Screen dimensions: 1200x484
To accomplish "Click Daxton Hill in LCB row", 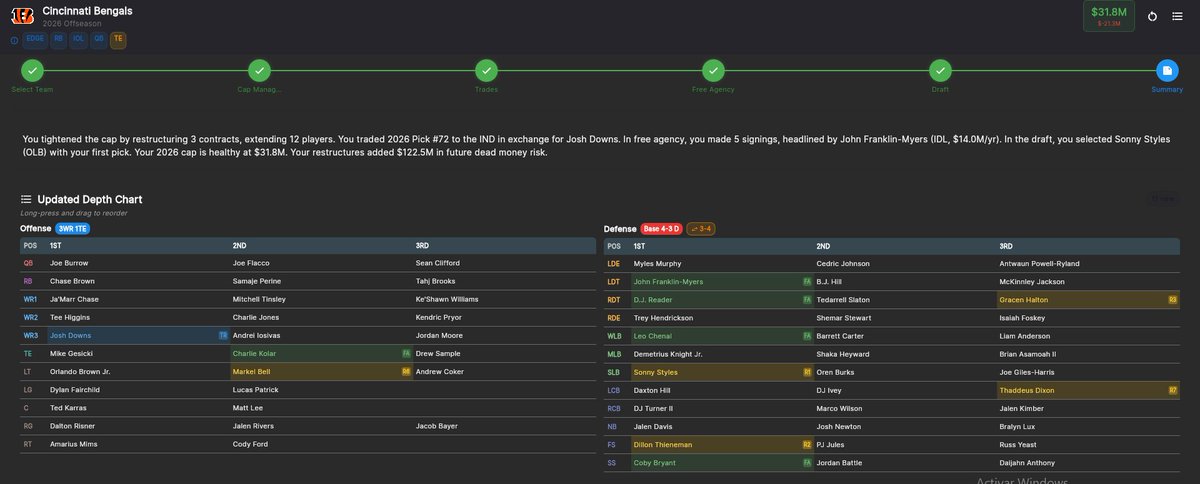I will (x=654, y=390).
